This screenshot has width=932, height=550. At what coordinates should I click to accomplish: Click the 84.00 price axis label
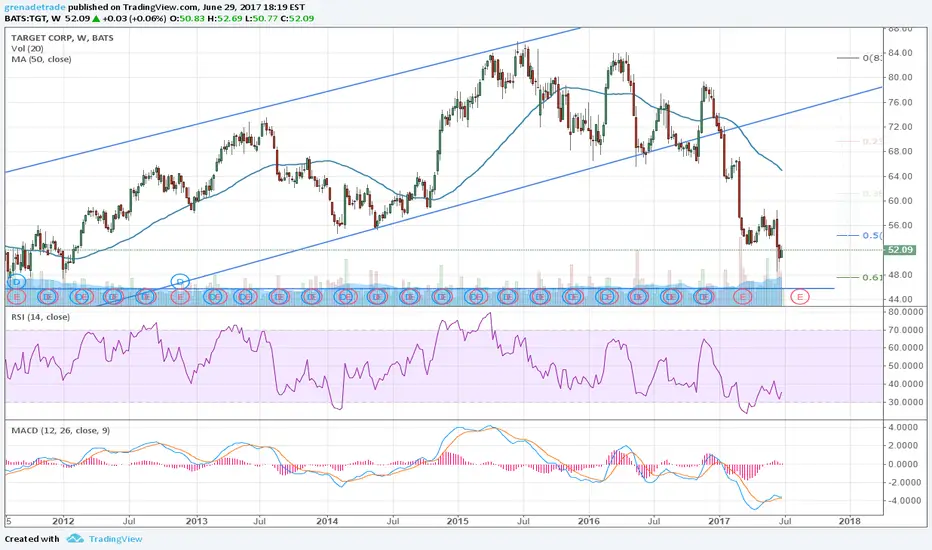click(901, 53)
